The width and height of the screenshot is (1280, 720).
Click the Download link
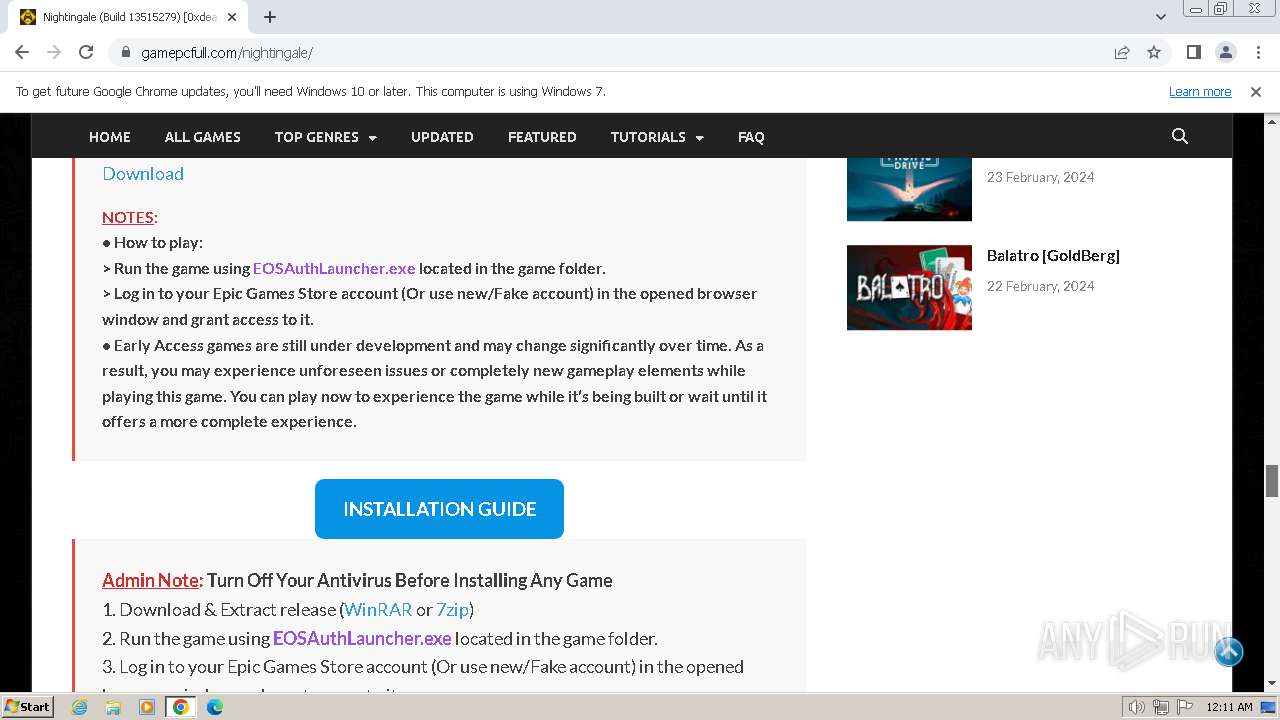[x=143, y=173]
